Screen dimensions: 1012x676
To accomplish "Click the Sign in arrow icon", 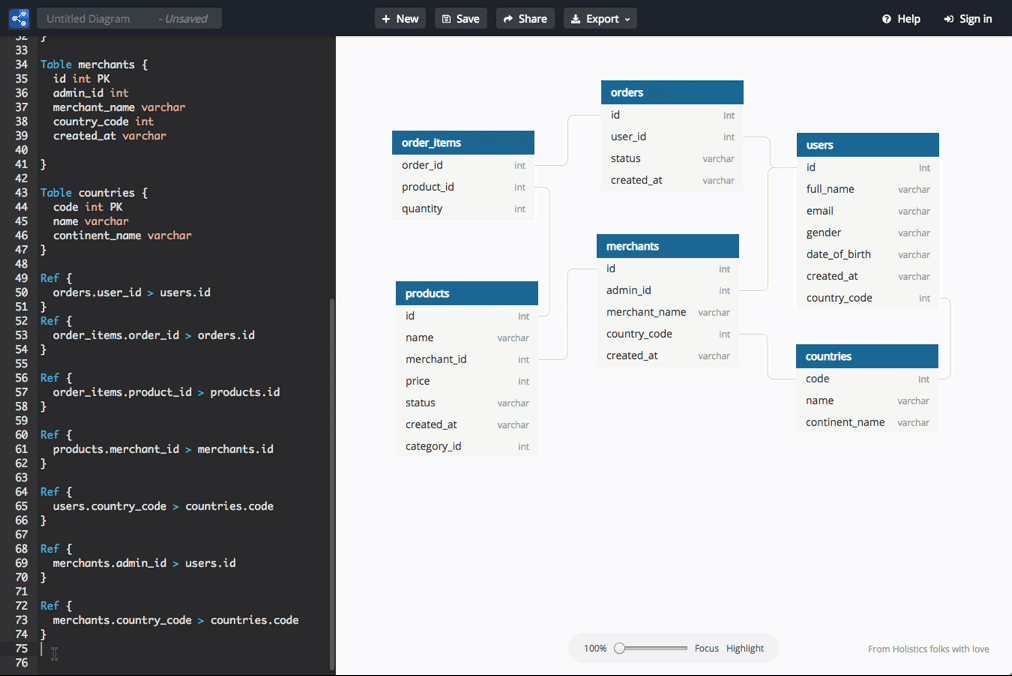I will (949, 17).
